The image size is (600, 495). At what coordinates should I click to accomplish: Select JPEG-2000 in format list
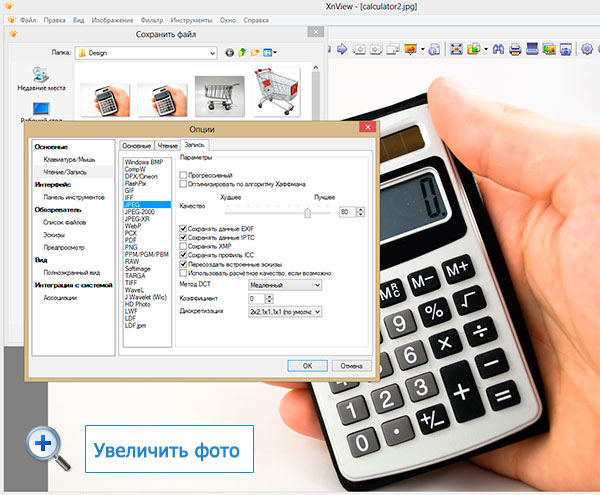click(140, 212)
